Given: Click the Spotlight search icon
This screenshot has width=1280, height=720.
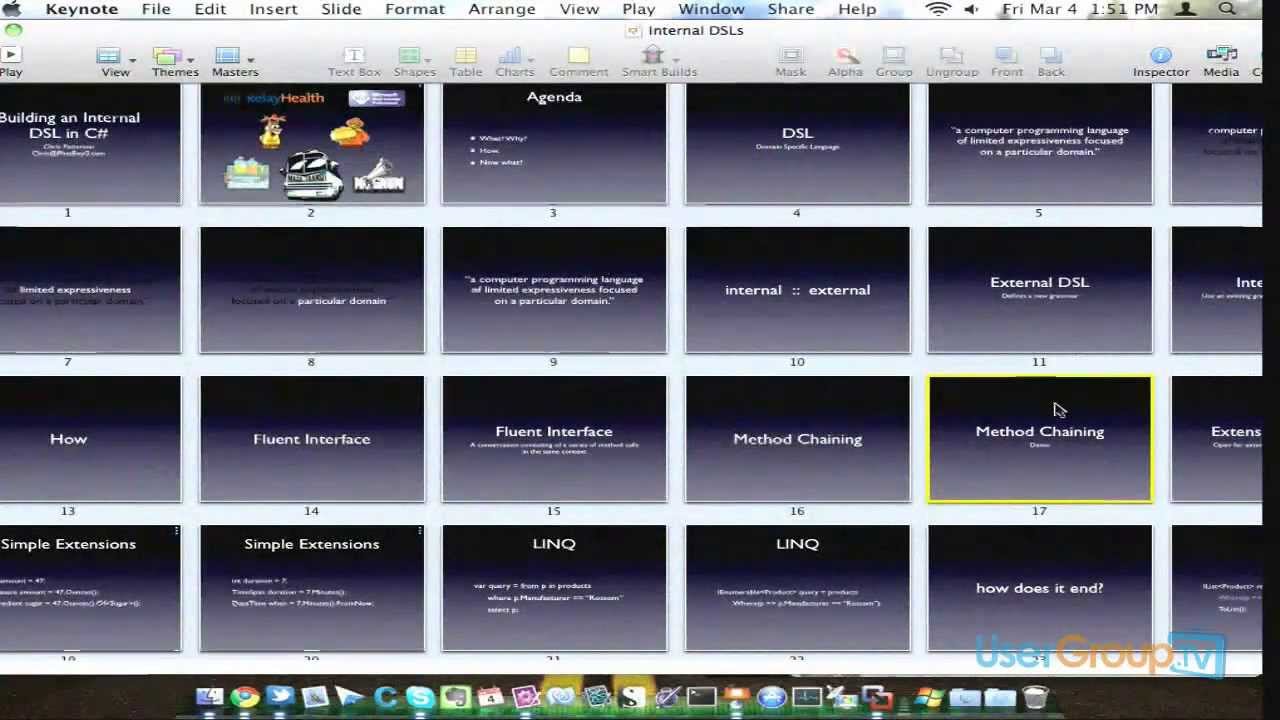Looking at the screenshot, I should [1226, 9].
